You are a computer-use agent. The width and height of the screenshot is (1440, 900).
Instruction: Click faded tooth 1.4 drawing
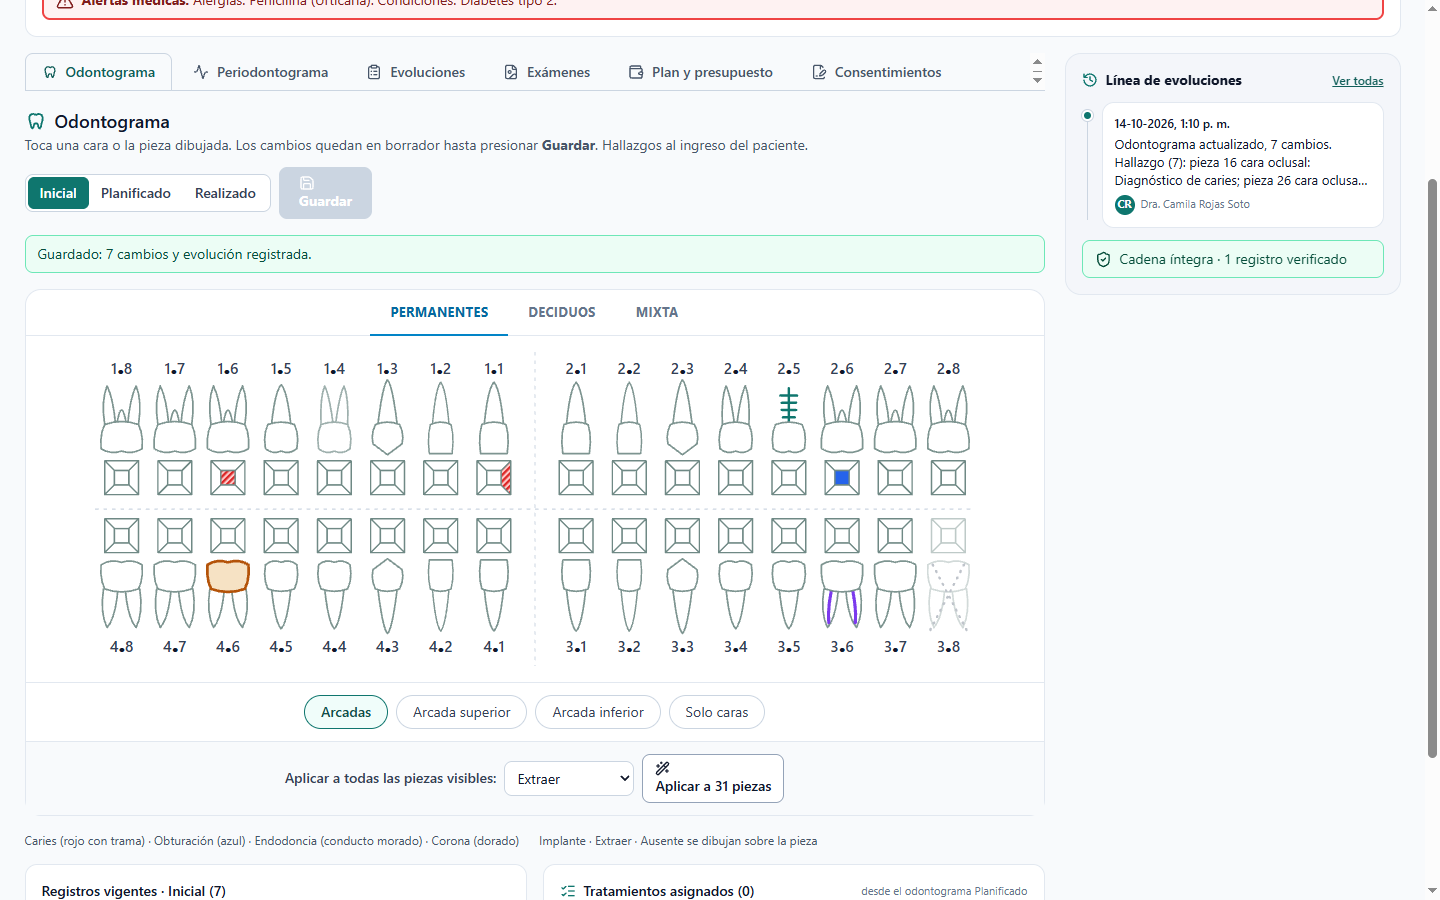[x=334, y=419]
